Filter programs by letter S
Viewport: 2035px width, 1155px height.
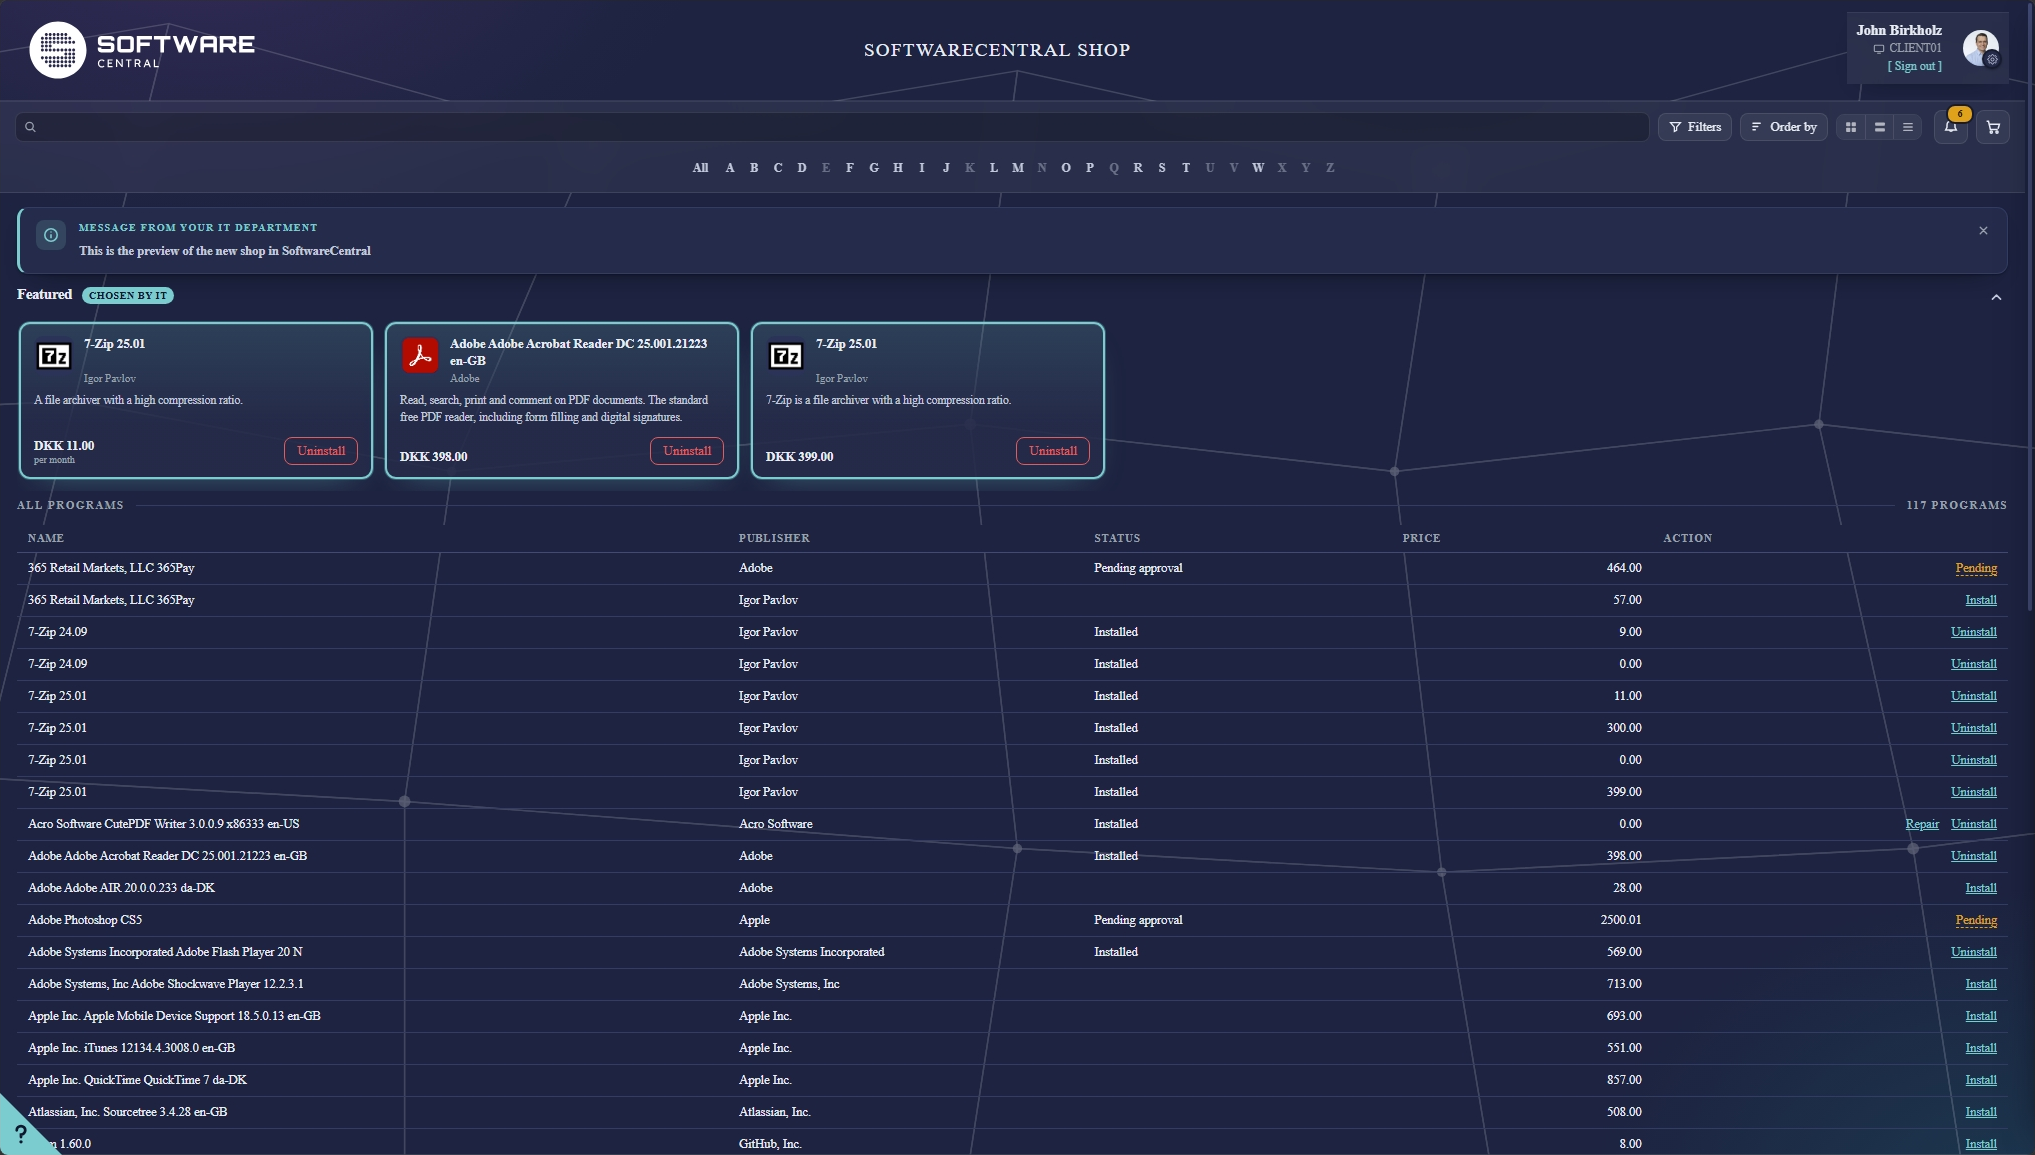(1162, 168)
